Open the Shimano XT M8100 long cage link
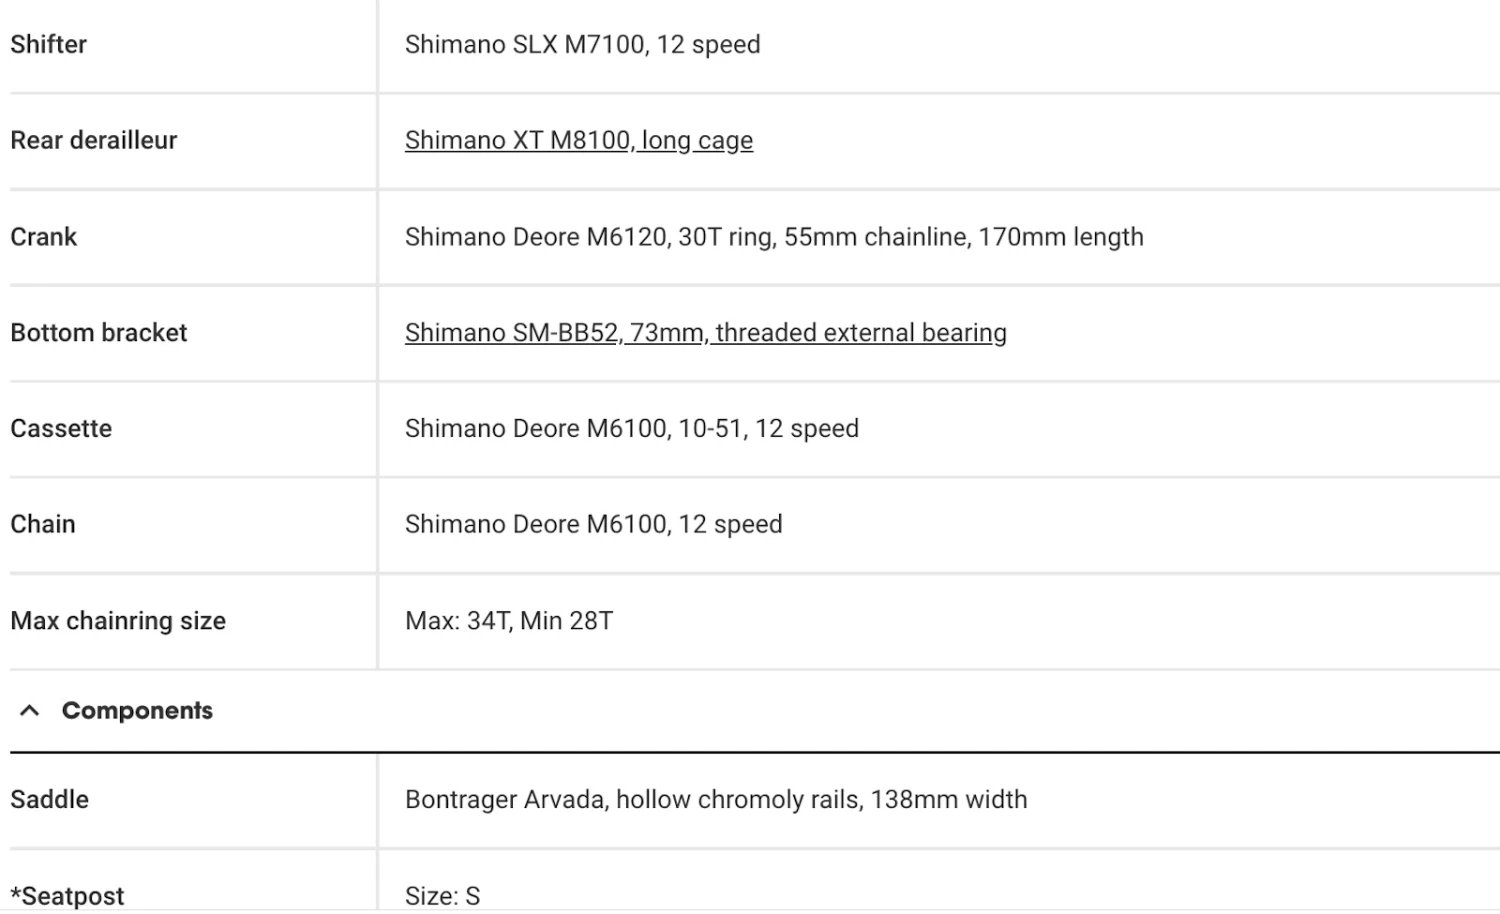 (x=578, y=141)
